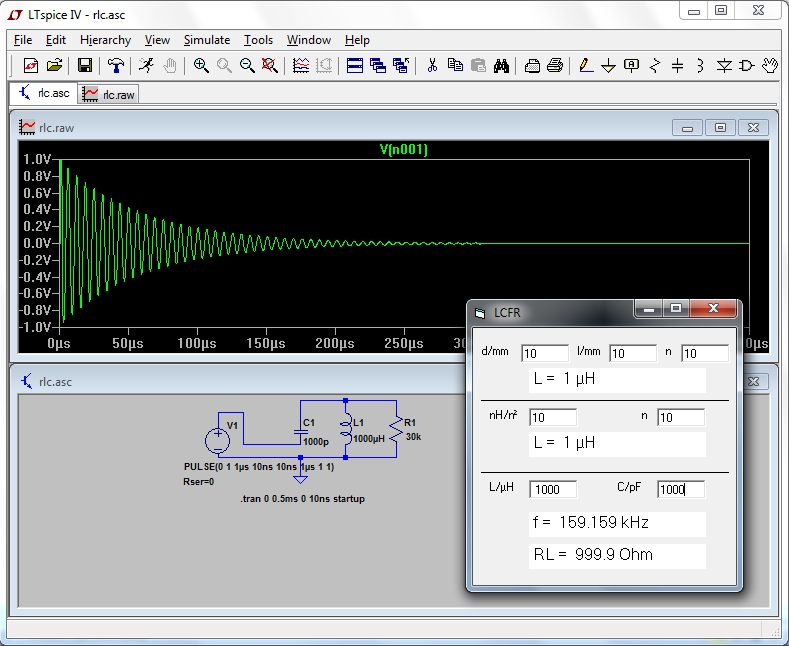Open the Control Panel hammer icon
This screenshot has width=789, height=646.
click(x=117, y=66)
